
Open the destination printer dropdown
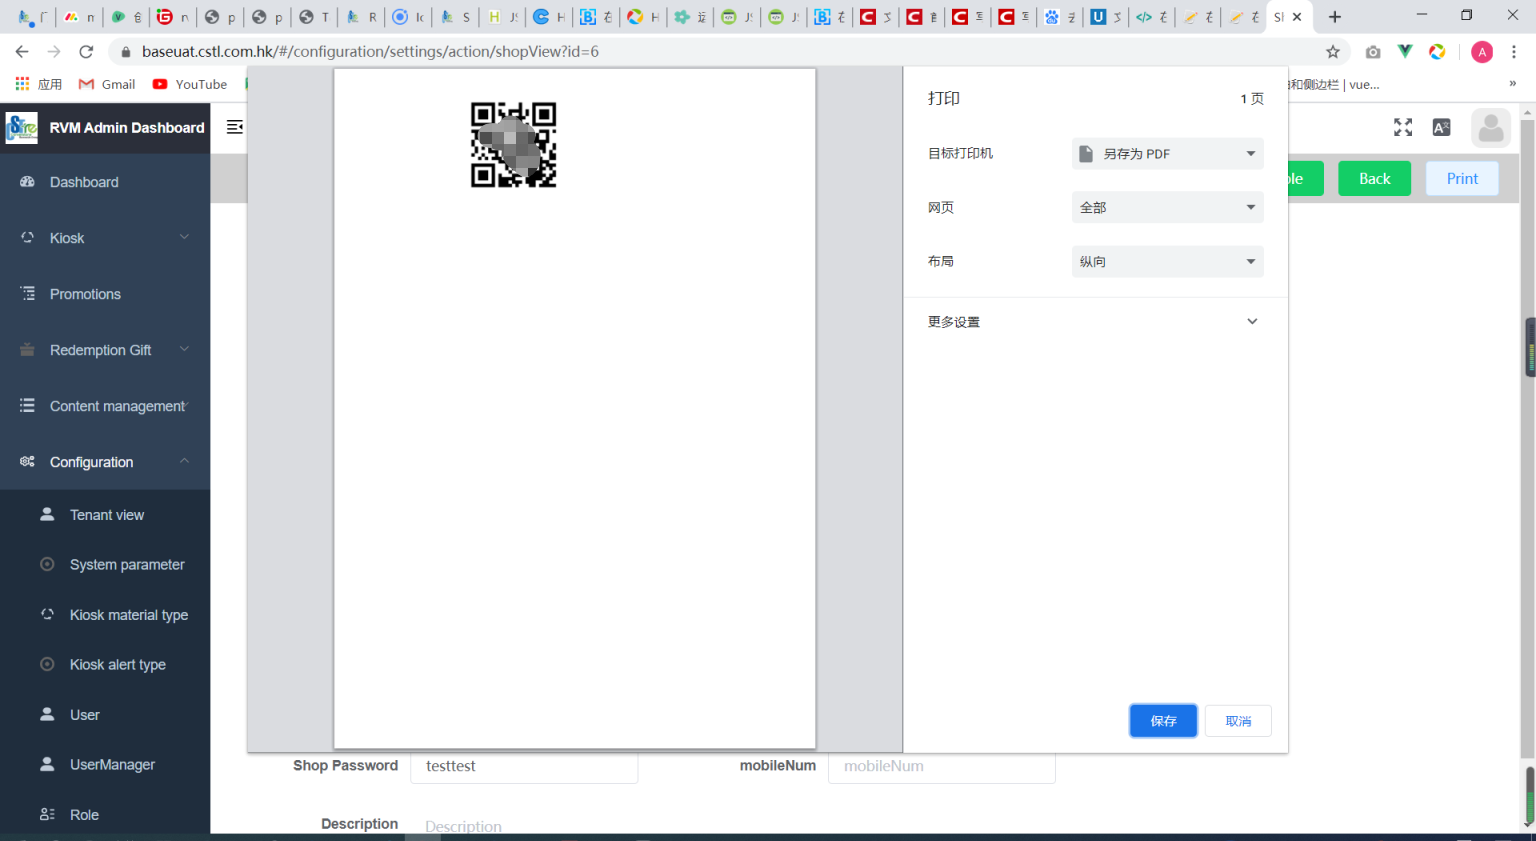[1168, 154]
